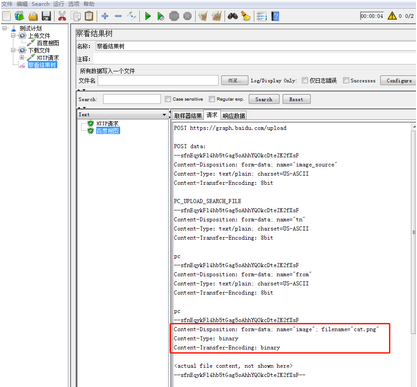This screenshot has height=387, width=417.
Task: Click the broom reset search icon
Action: click(246, 16)
